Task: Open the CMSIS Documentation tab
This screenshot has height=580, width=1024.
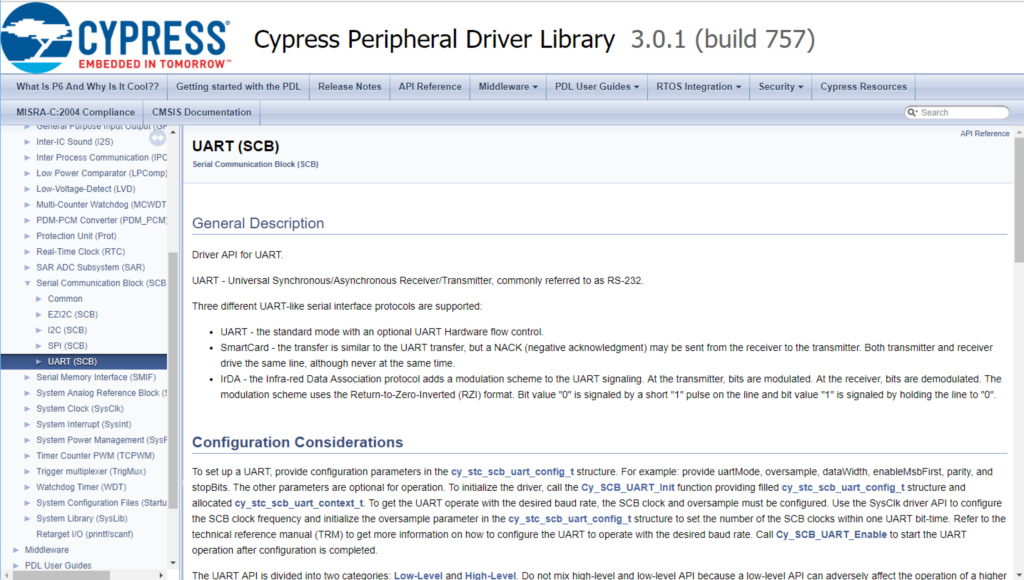Action: 202,112
